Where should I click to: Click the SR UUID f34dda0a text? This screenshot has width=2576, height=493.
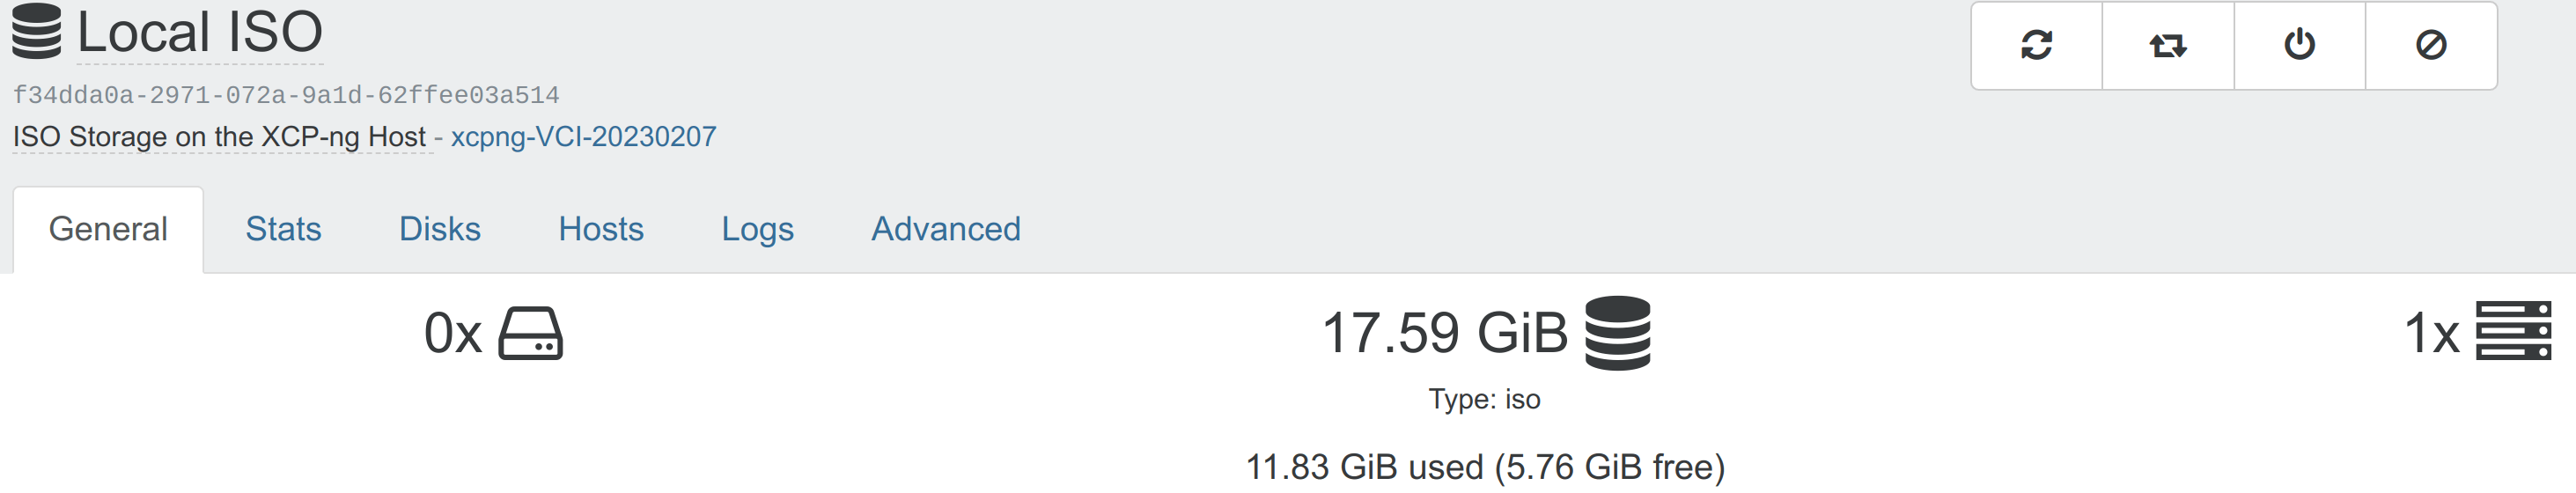click(x=286, y=96)
